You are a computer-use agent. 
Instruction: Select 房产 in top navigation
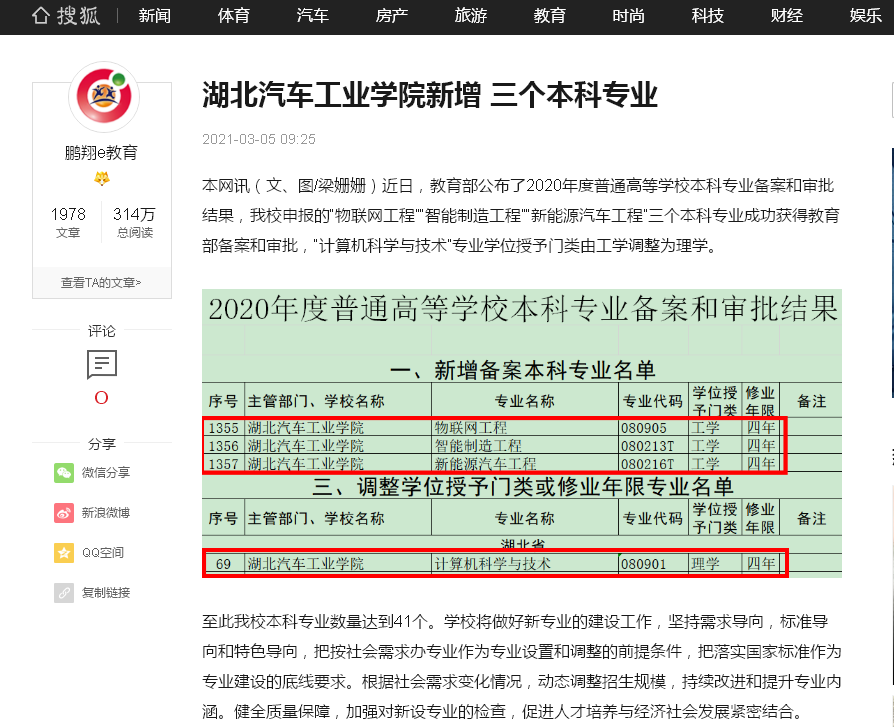click(x=391, y=16)
